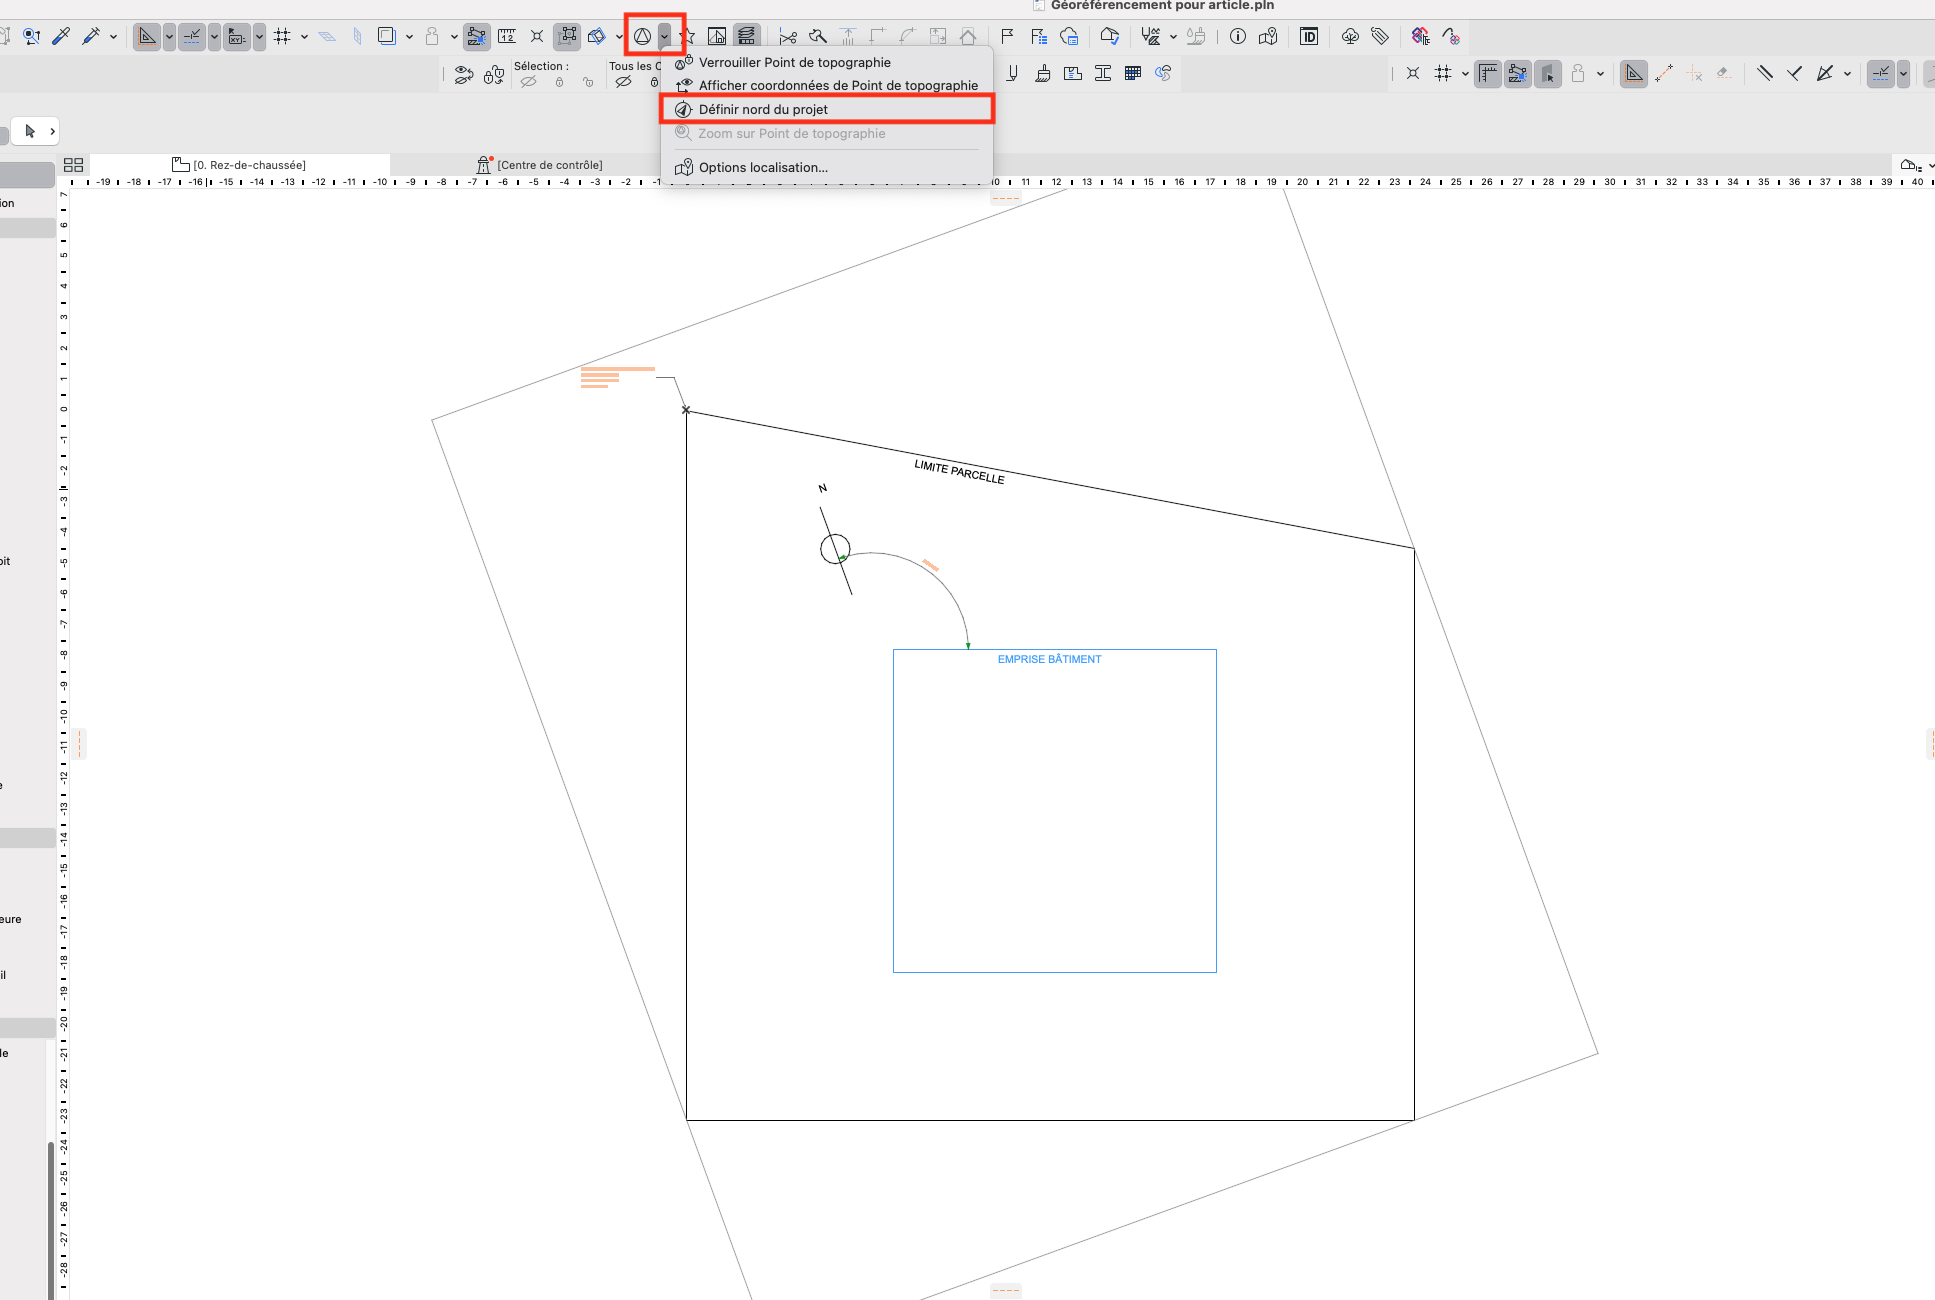Switch to the 'Centre de contrôle' tab

coord(540,165)
